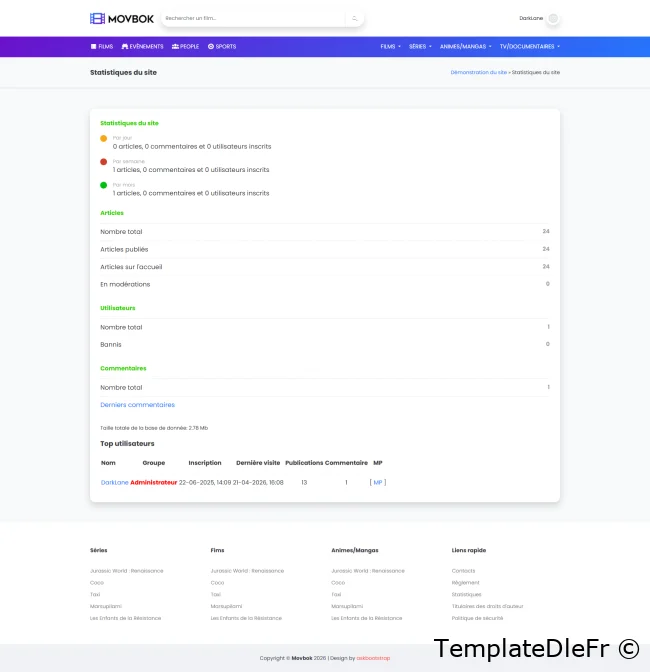650x672 pixels.
Task: Click the red 'Par semaine' indicator dot
Action: click(103, 162)
